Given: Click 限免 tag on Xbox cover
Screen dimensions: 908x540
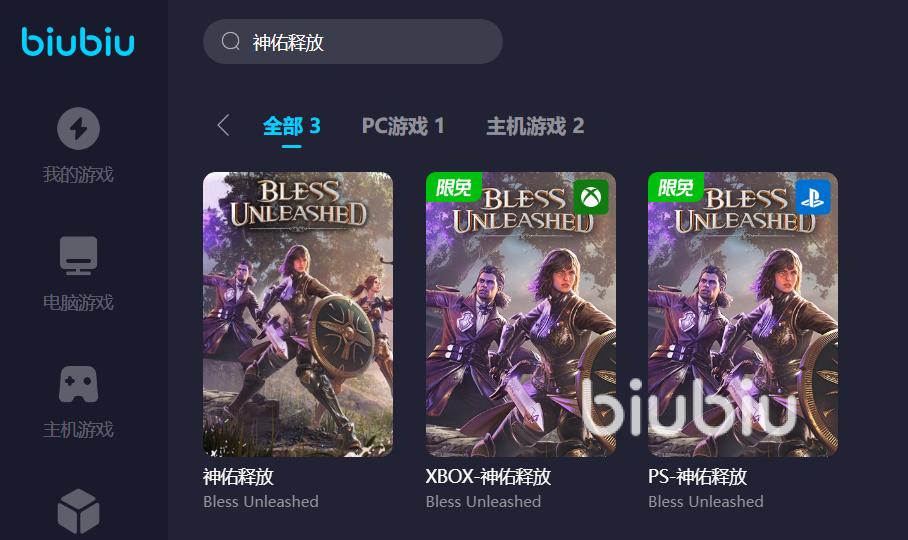Looking at the screenshot, I should coord(454,187).
